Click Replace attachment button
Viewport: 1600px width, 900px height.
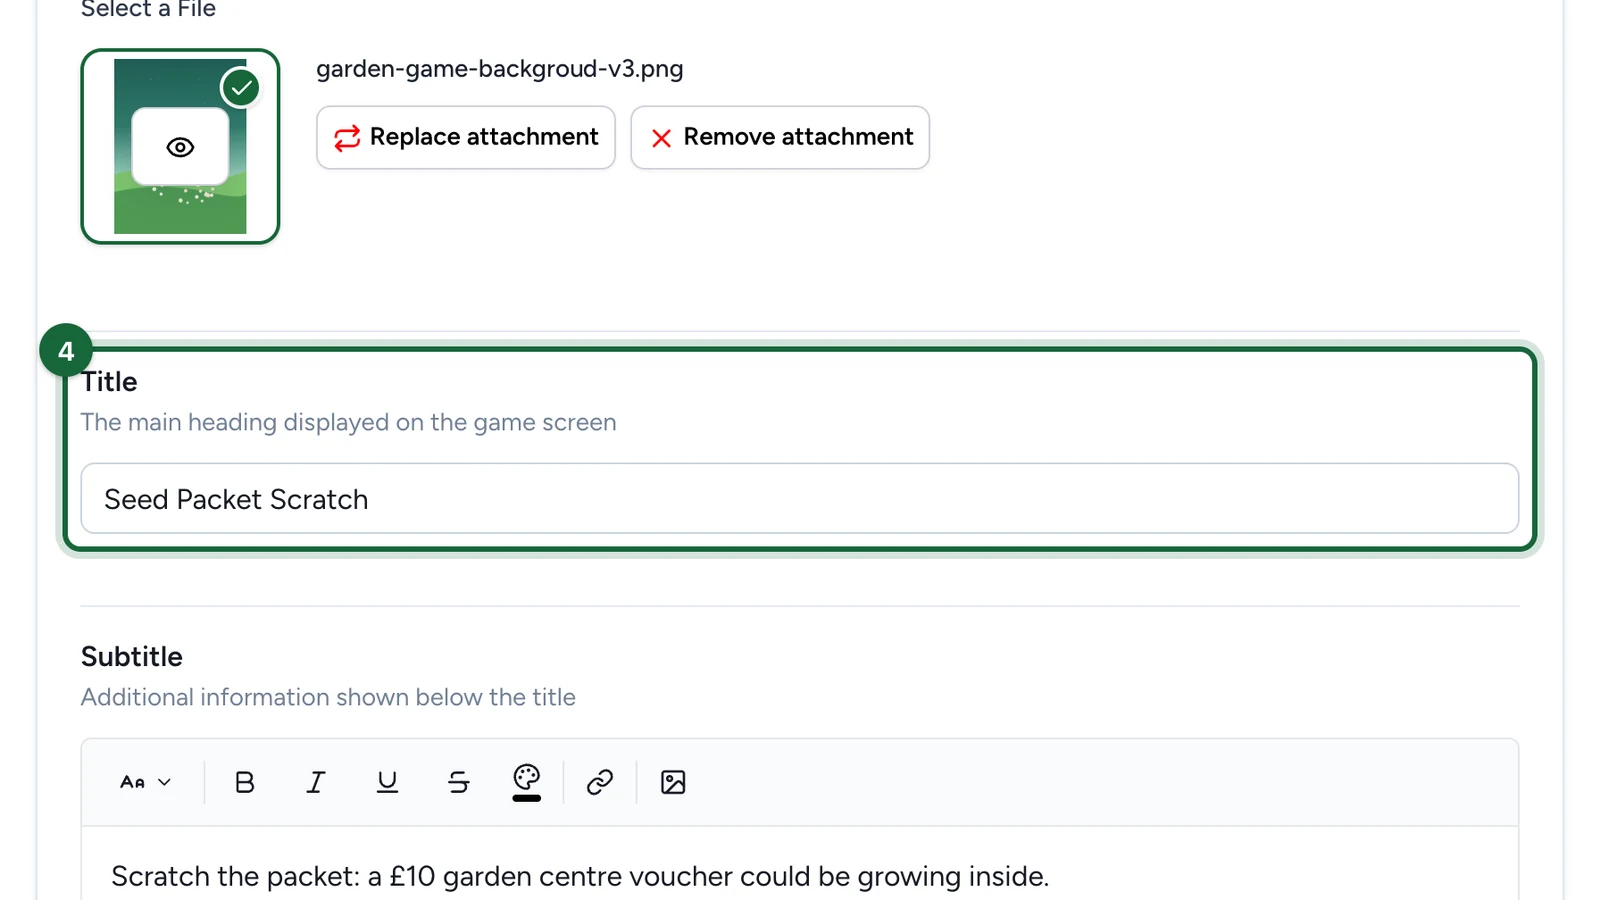click(466, 137)
